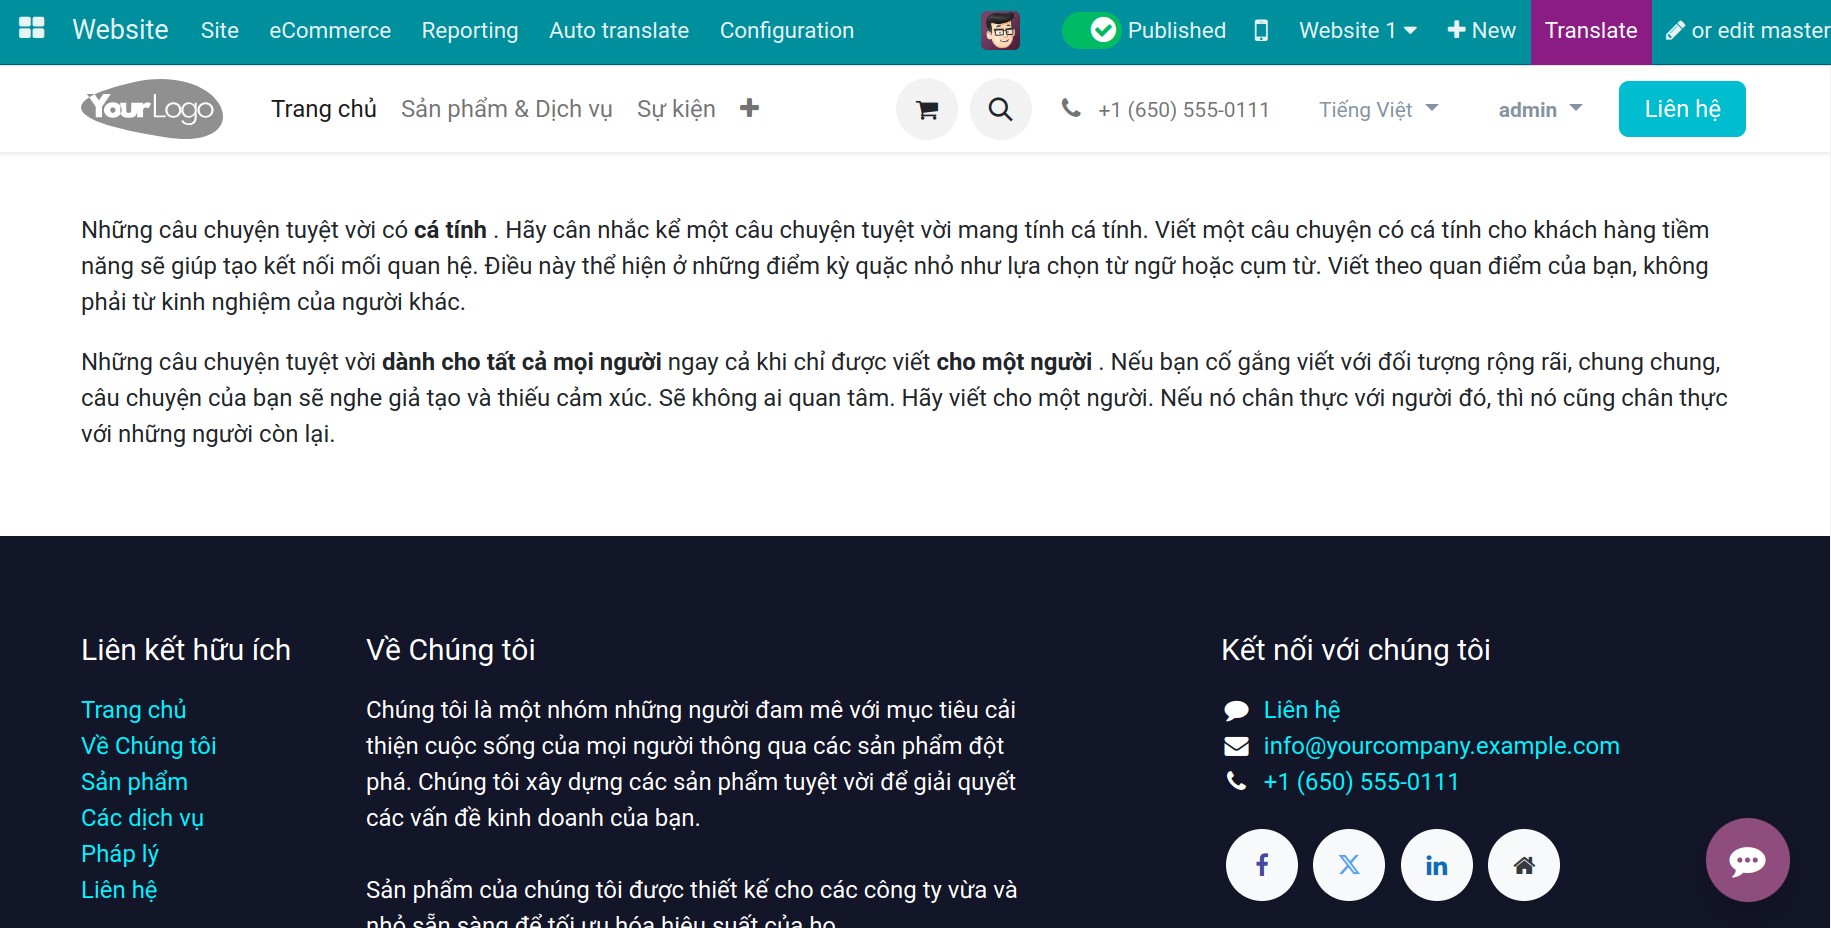This screenshot has width=1831, height=928.
Task: Go to Trang chủ in navbar
Action: [324, 108]
